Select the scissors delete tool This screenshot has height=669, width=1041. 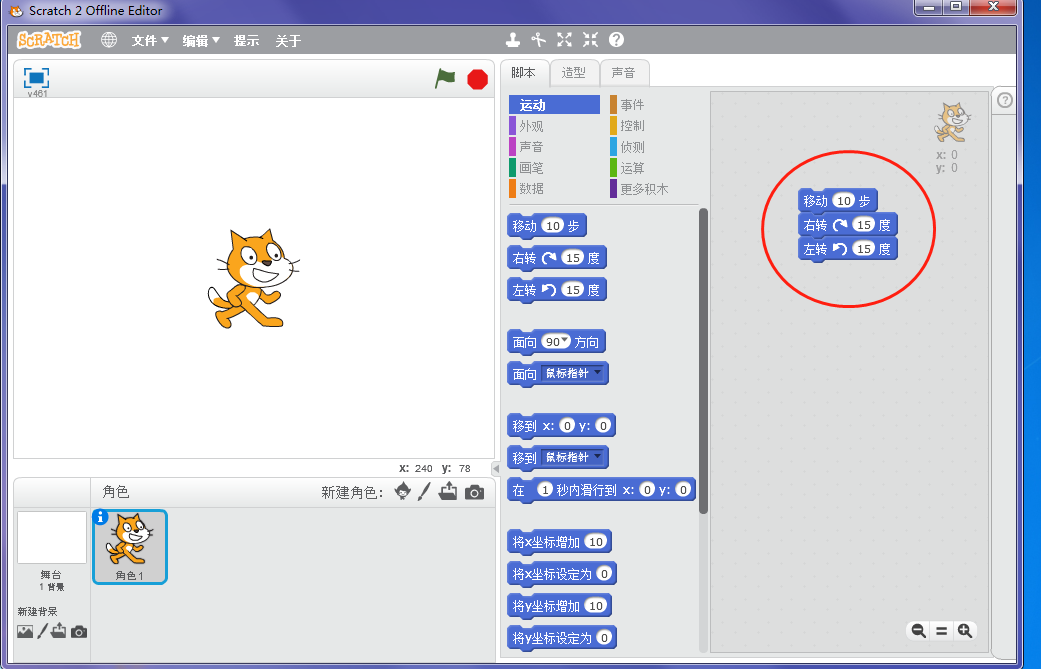point(538,40)
